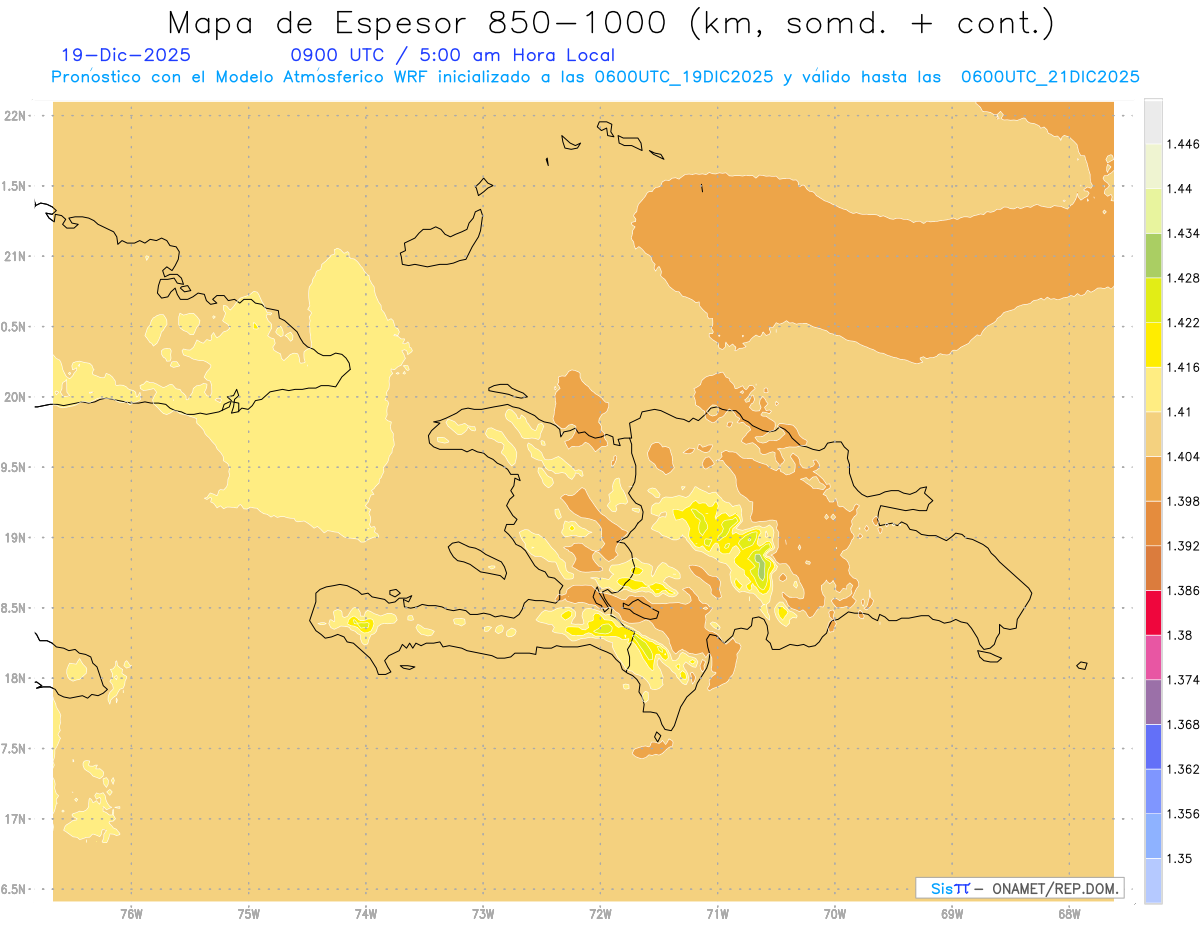Click the '22N' latitude label
The height and width of the screenshot is (927, 1200).
16,116
